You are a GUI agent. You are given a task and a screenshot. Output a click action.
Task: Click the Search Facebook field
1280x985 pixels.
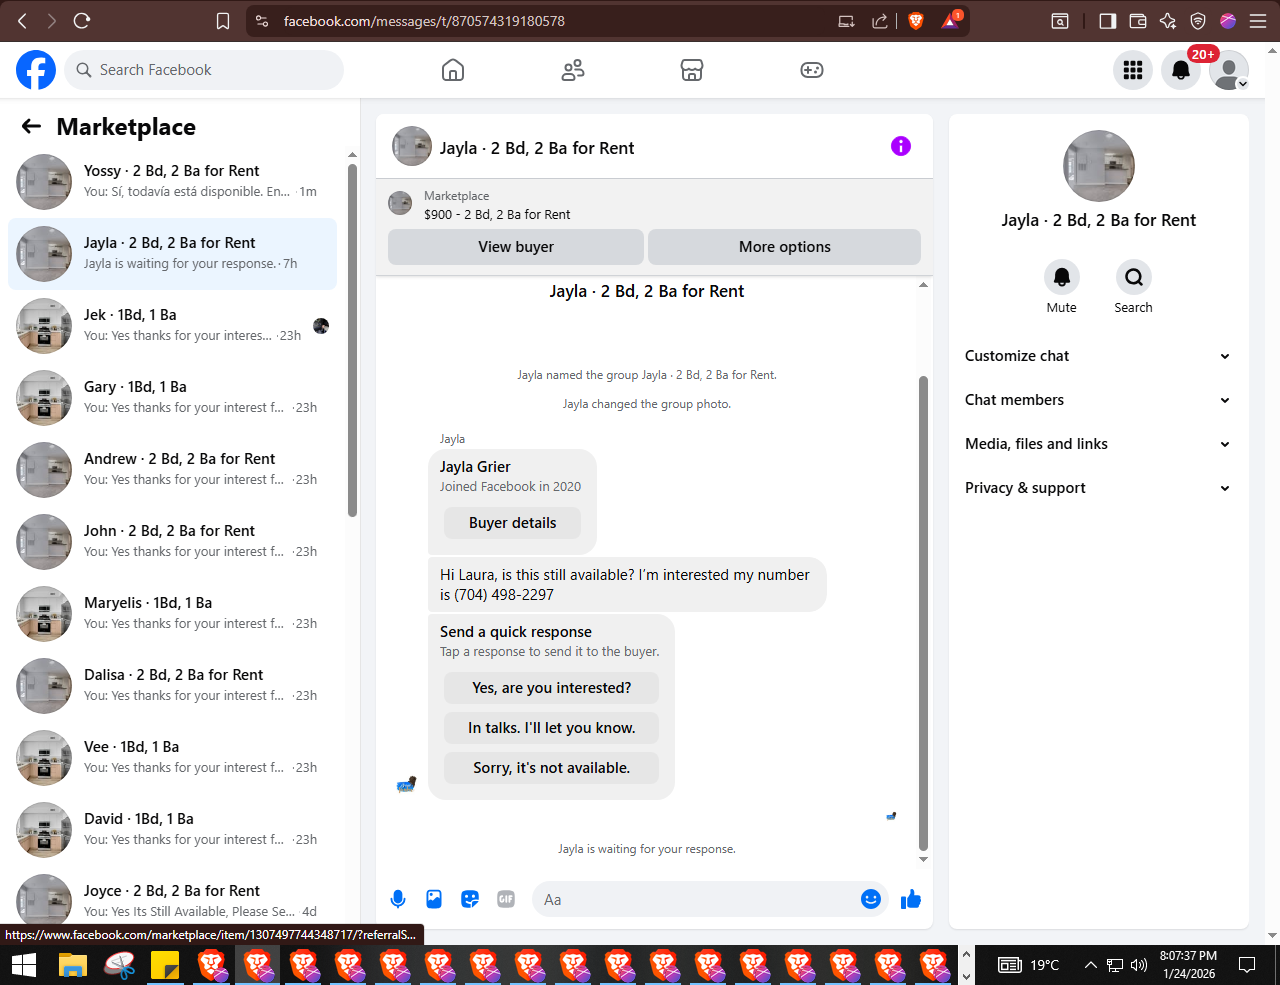[204, 70]
